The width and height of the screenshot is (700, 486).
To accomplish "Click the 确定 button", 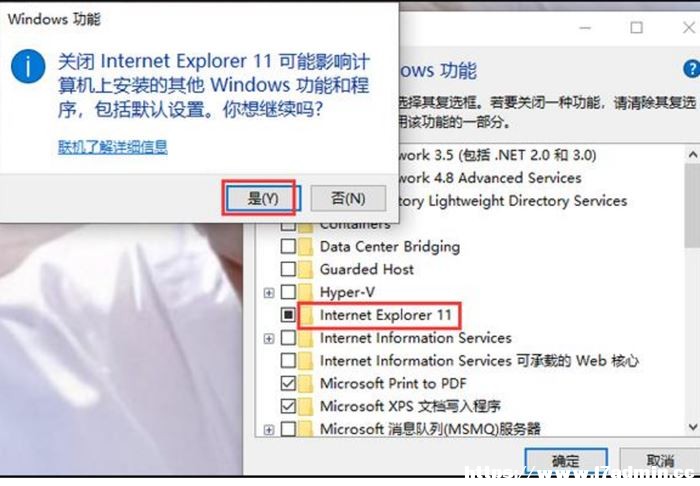I will coord(566,461).
